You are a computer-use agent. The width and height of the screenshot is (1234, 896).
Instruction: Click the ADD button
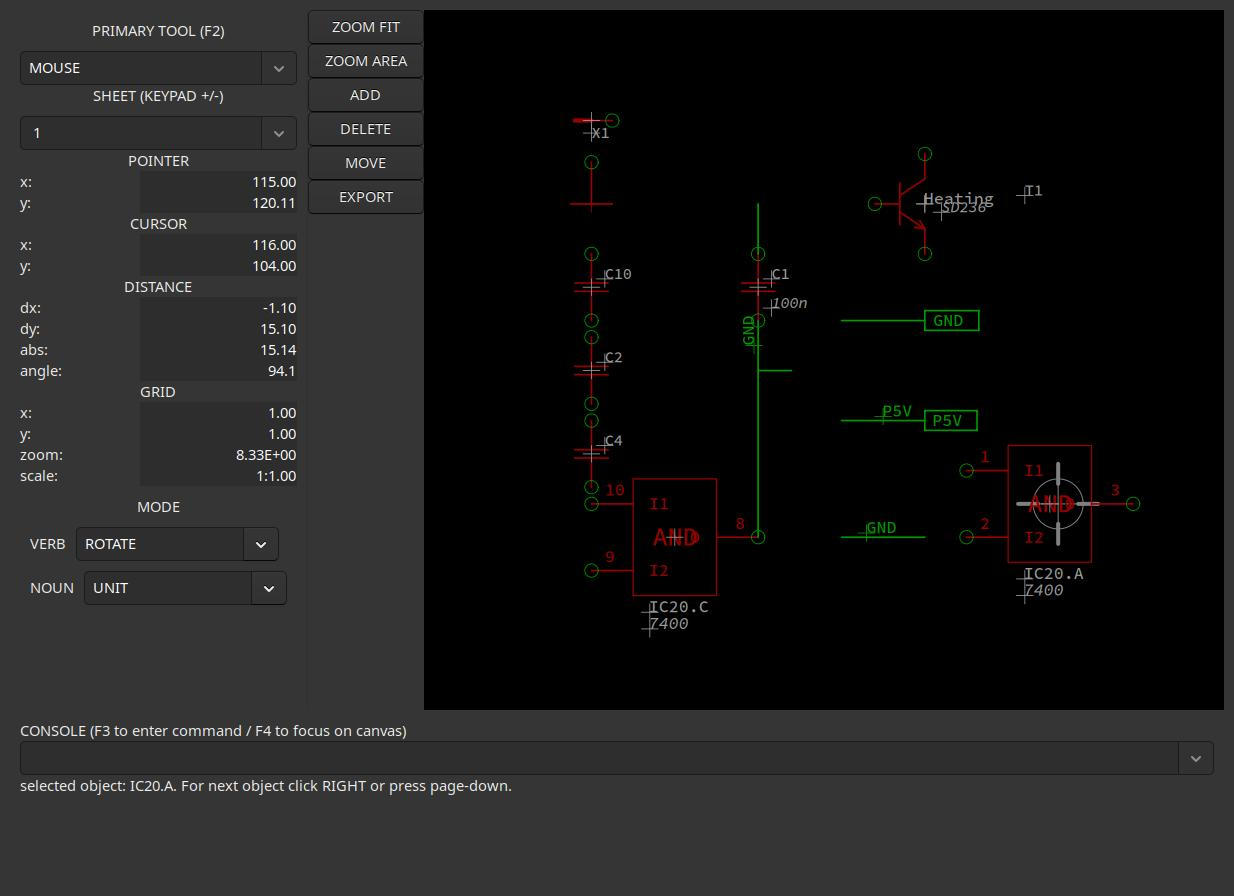point(365,95)
